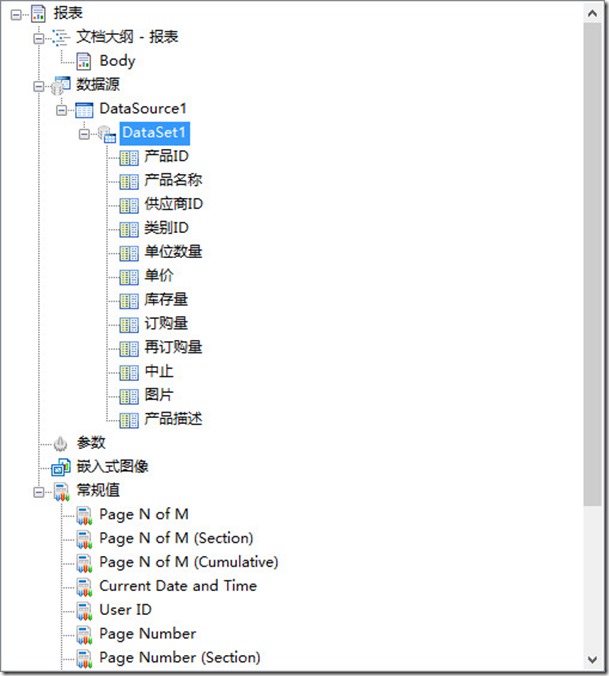This screenshot has height=676, width=609.
Task: Click the 库存量 field icon
Action: pos(129,301)
